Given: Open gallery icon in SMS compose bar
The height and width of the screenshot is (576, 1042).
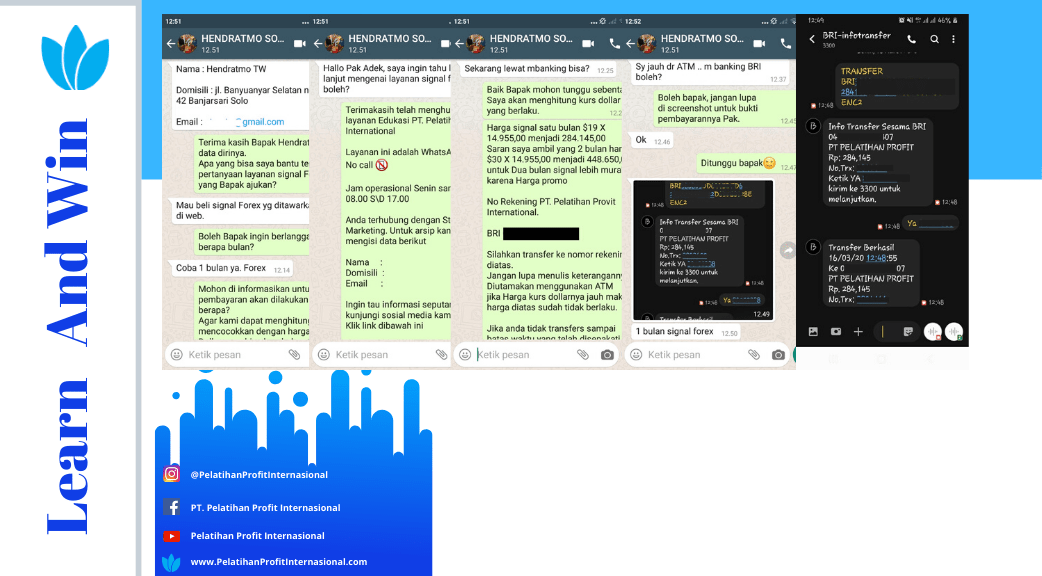Looking at the screenshot, I should (813, 332).
